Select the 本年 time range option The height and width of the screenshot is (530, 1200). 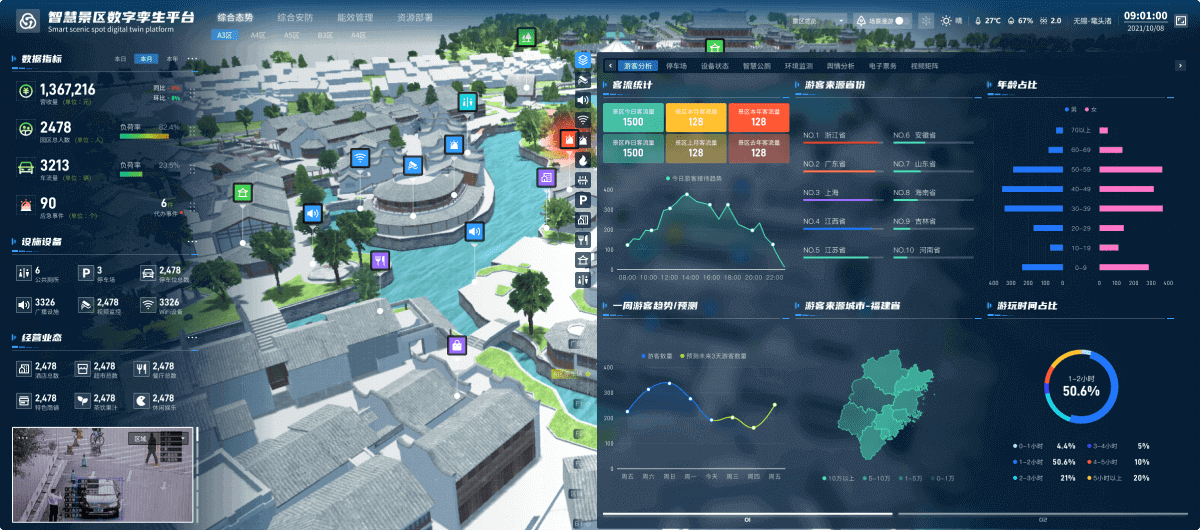pyautogui.click(x=173, y=59)
